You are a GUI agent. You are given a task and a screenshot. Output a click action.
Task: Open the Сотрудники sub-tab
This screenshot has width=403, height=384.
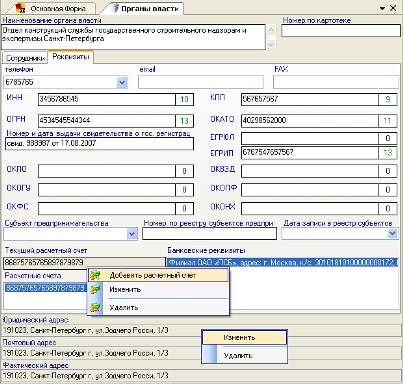(25, 58)
